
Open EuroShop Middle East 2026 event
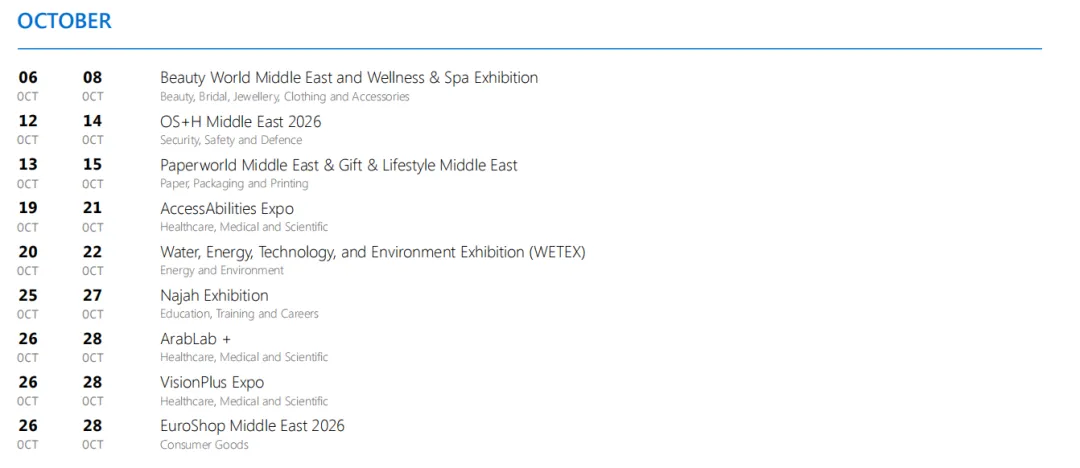(252, 426)
